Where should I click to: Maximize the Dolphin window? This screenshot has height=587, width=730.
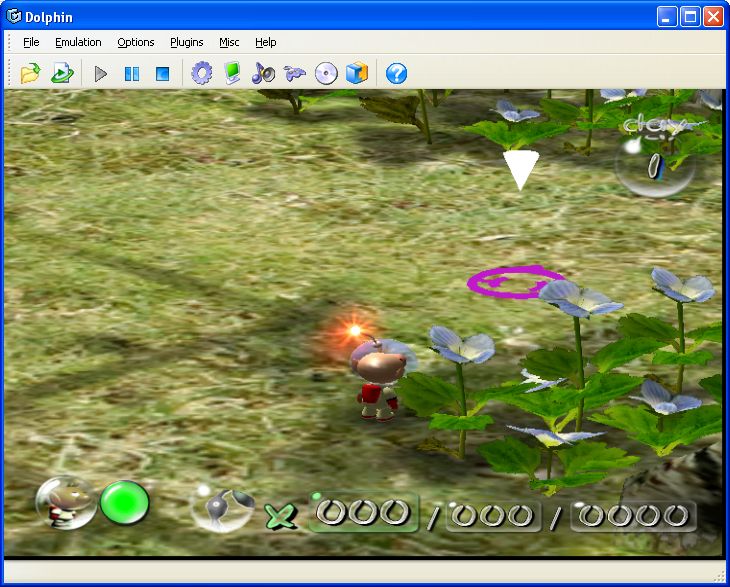[690, 17]
